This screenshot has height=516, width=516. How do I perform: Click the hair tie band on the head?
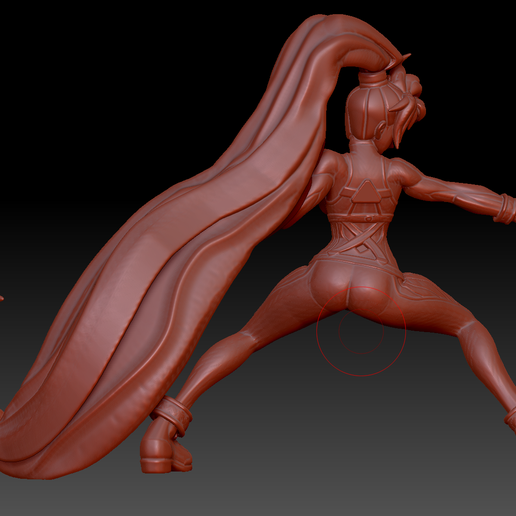click(373, 80)
